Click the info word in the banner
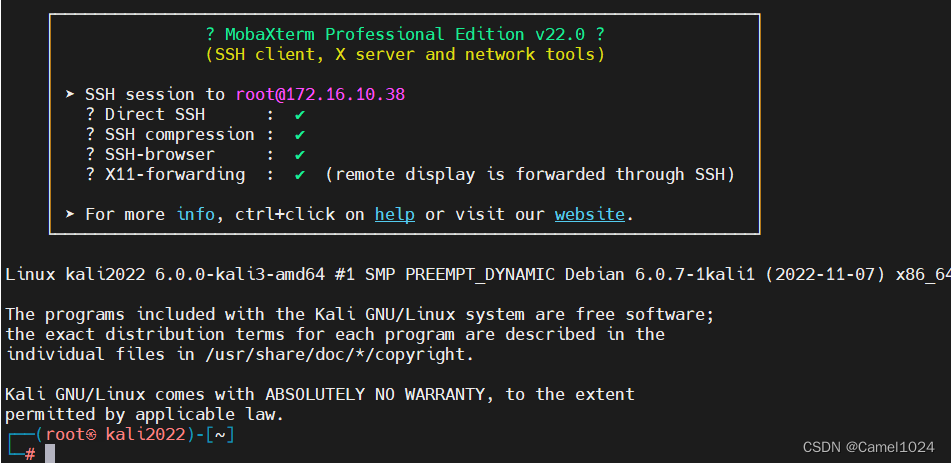The width and height of the screenshot is (951, 463). pyautogui.click(x=196, y=214)
